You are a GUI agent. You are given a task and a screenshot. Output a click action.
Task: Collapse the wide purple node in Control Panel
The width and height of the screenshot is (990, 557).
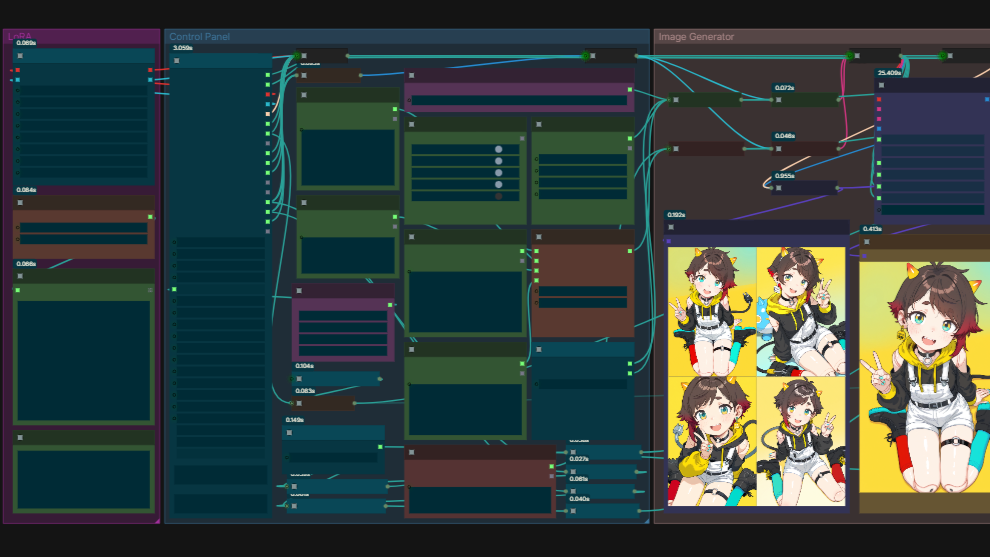412,75
